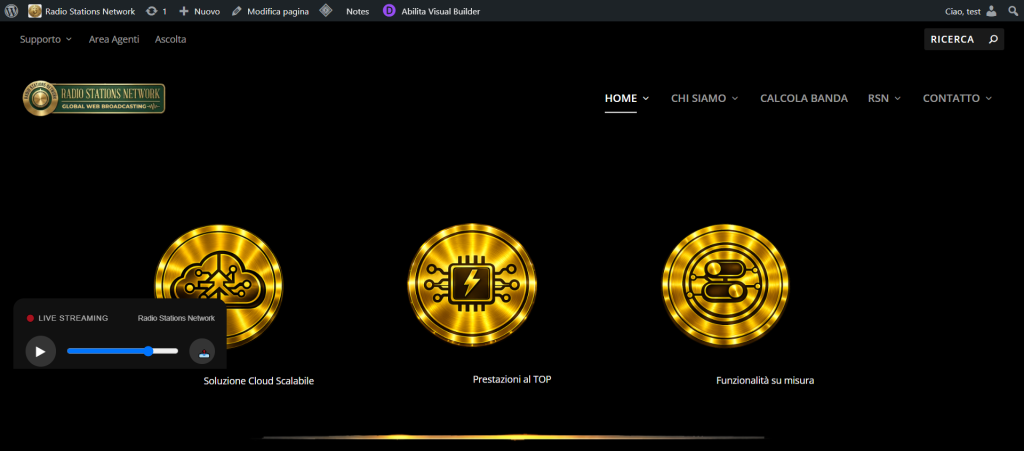Viewport: 1024px width, 451px height.
Task: Click the Prestazioni al TOP caption
Action: [x=512, y=379]
